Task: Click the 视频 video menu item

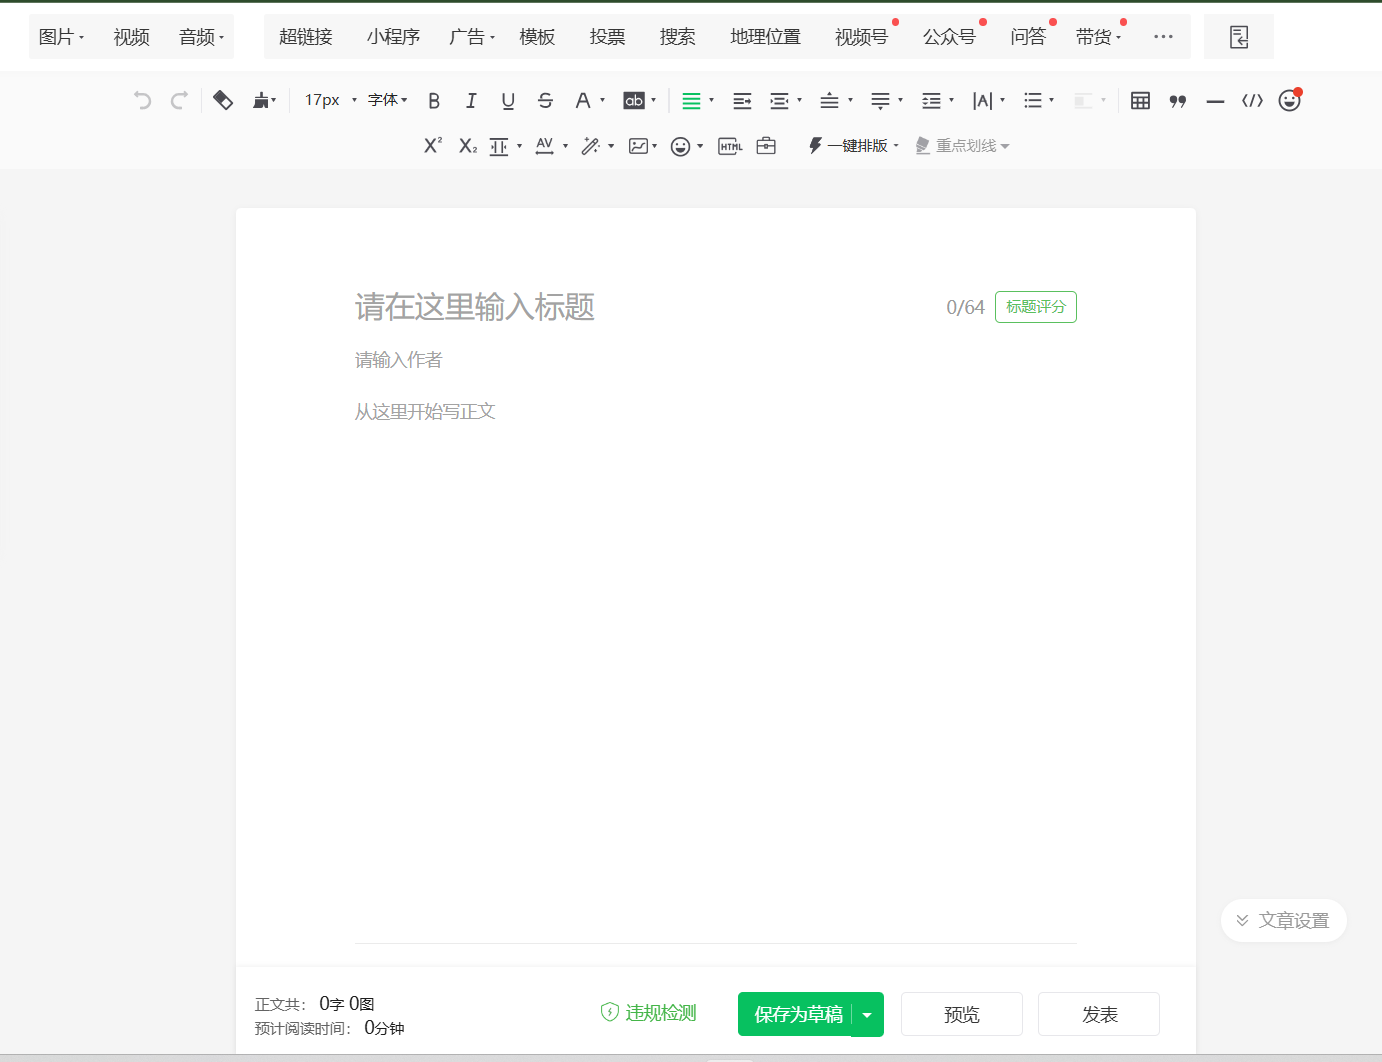Action: [x=131, y=37]
